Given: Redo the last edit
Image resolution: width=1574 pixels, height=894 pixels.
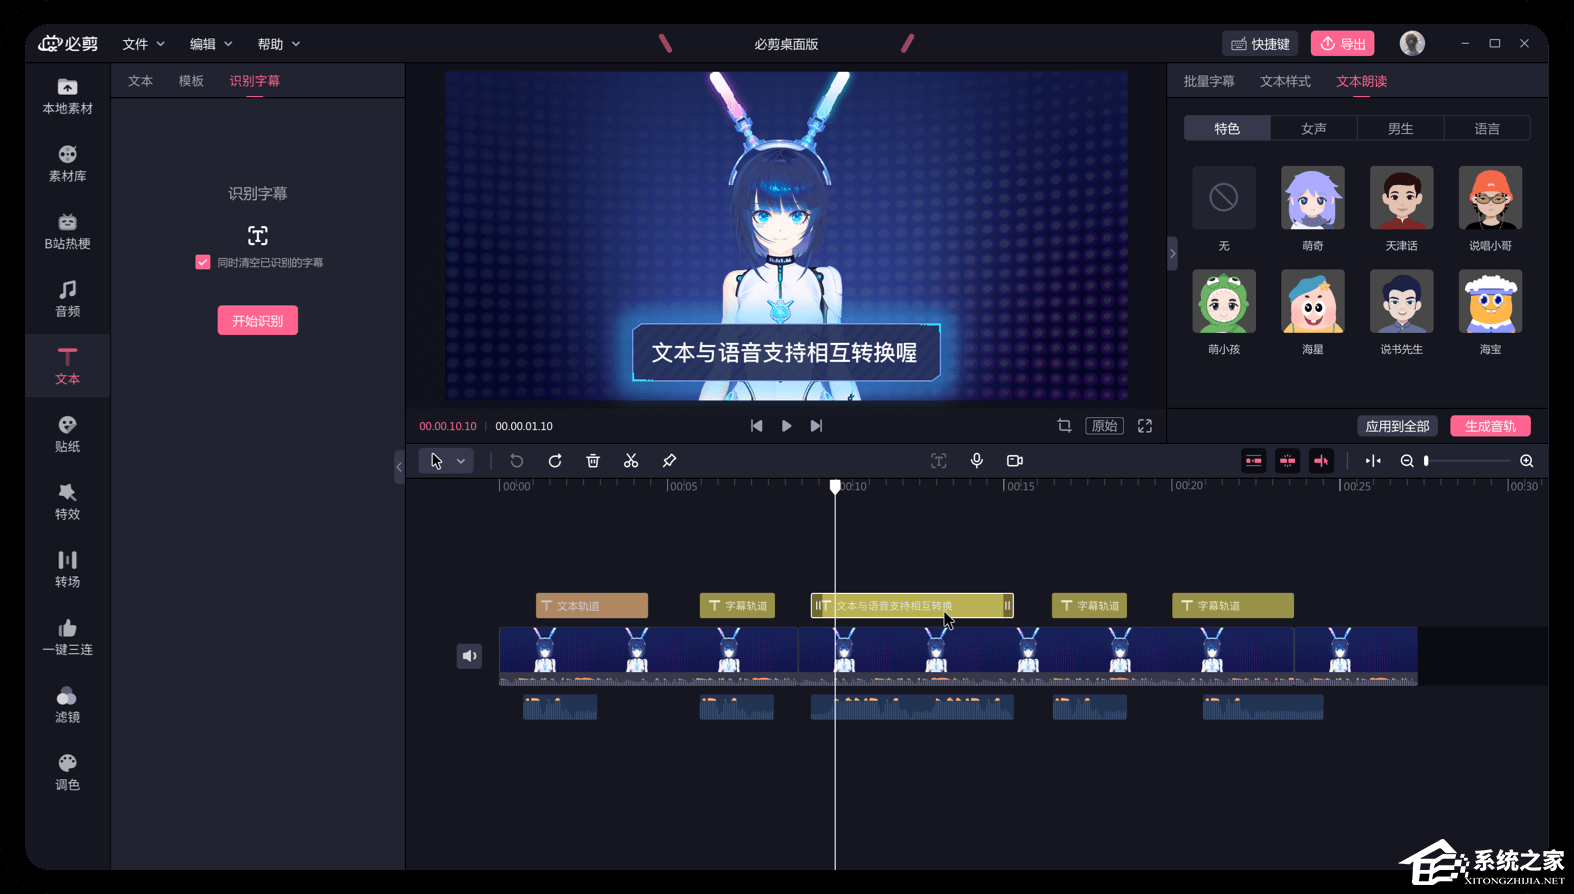Looking at the screenshot, I should 555,461.
